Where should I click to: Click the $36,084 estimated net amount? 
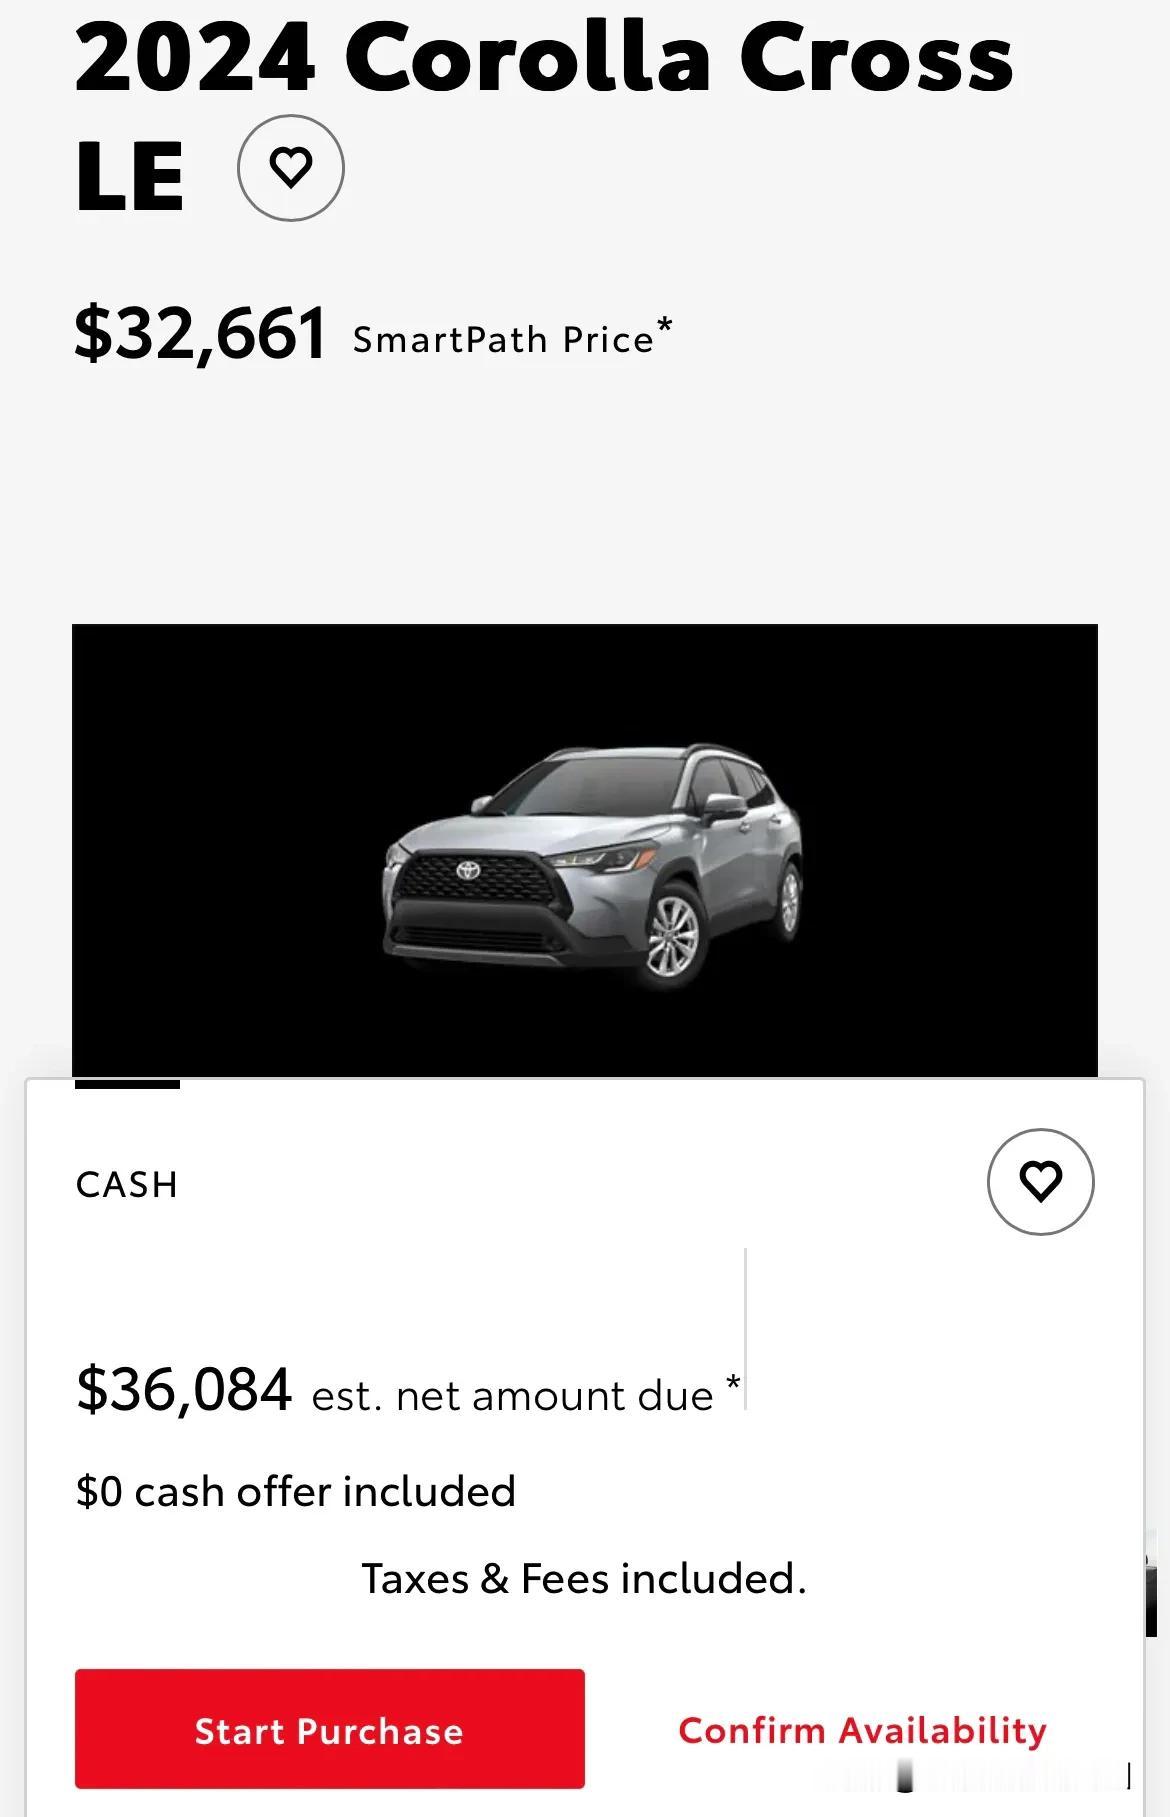pyautogui.click(x=184, y=1390)
